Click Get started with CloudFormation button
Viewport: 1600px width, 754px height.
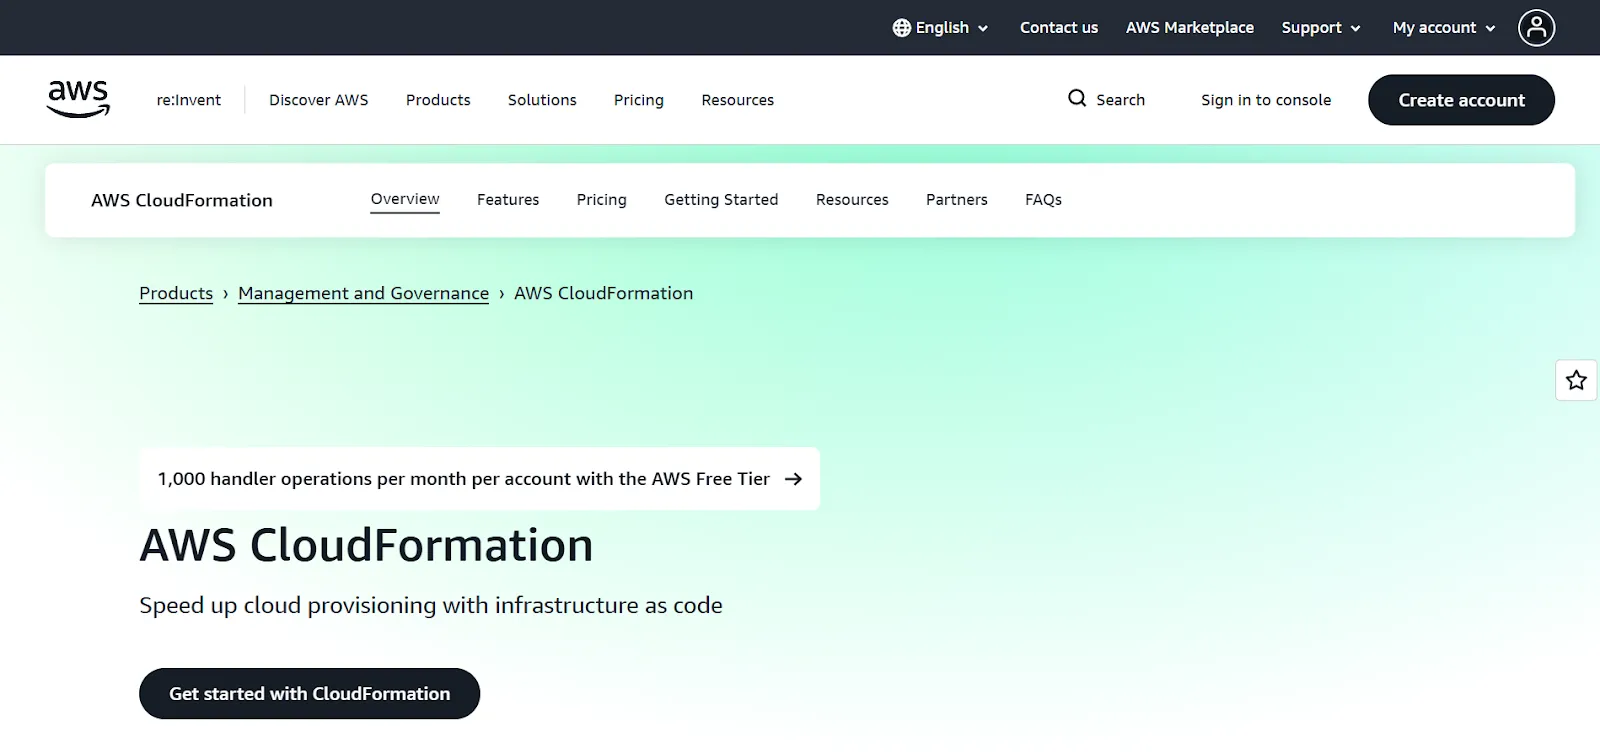tap(310, 693)
